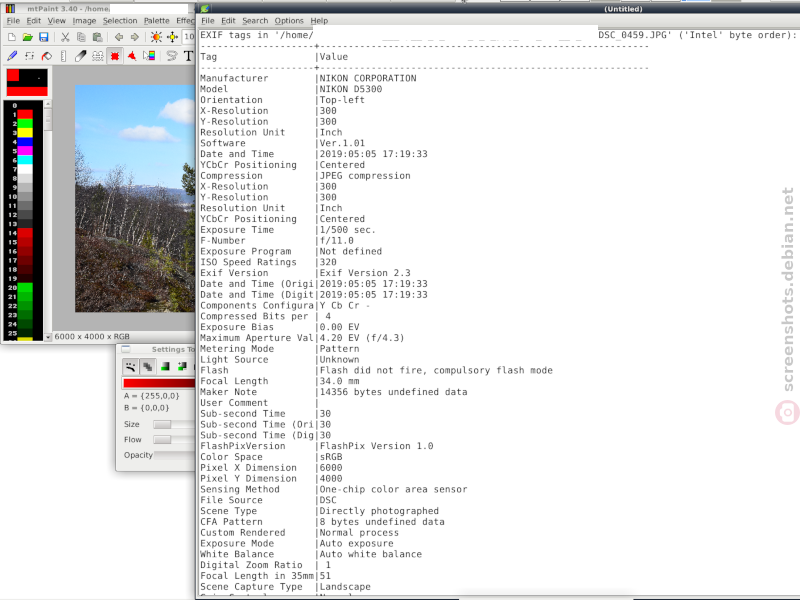This screenshot has width=800, height=600.
Task: Open the text editor Search menu
Action: point(255,21)
